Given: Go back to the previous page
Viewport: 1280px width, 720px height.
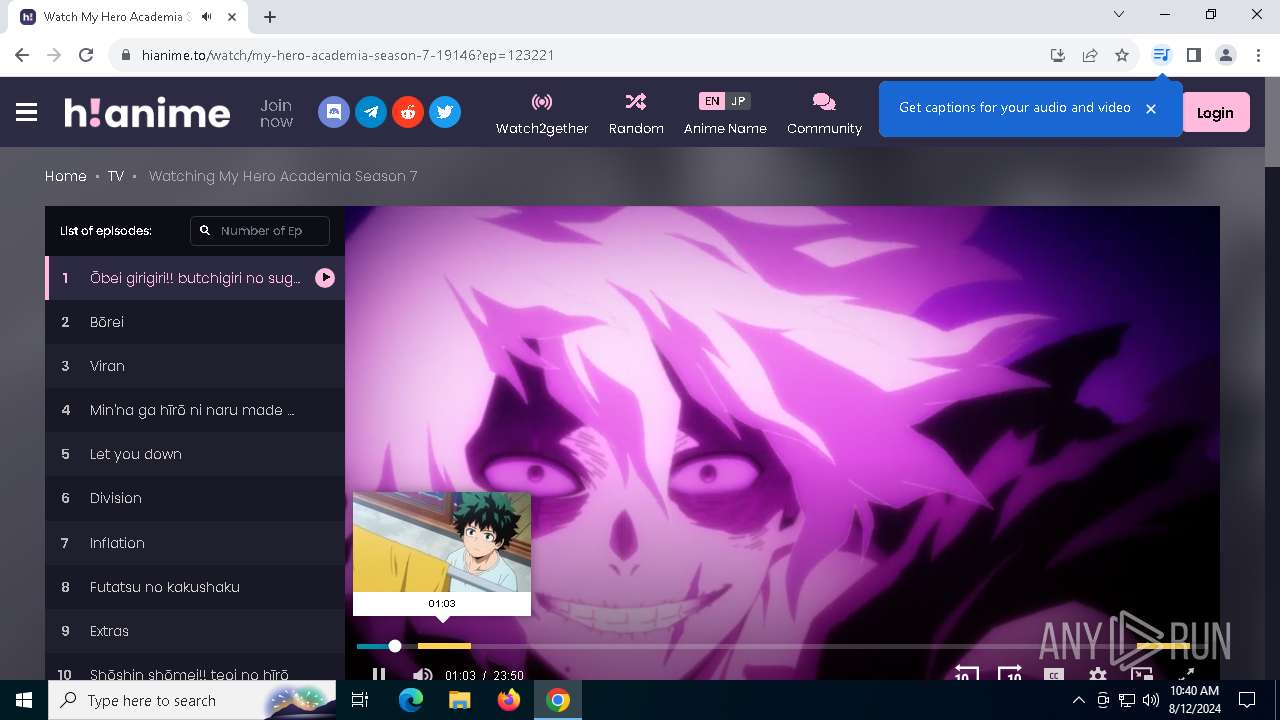Looking at the screenshot, I should click(x=22, y=55).
